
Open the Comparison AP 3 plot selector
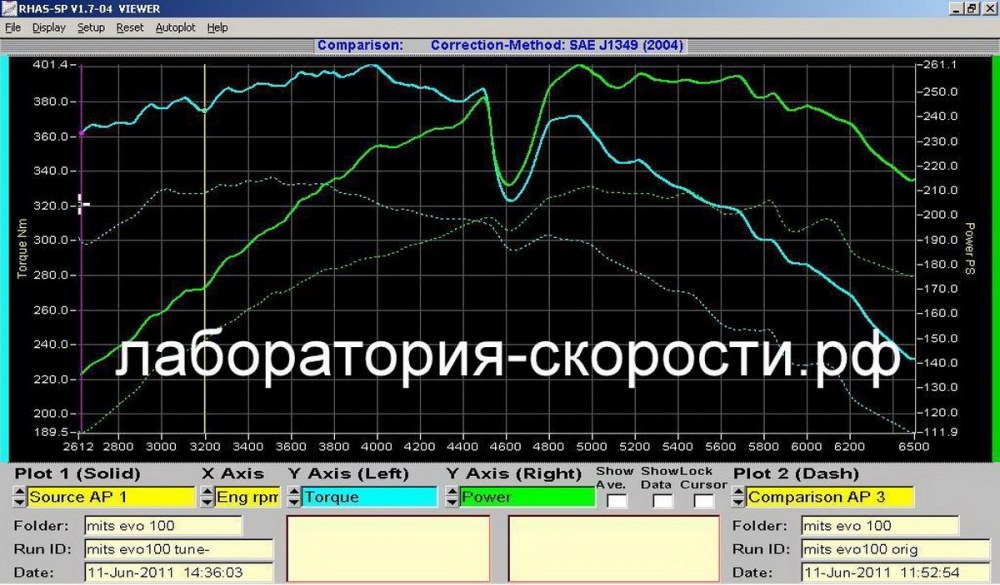pyautogui.click(x=830, y=497)
